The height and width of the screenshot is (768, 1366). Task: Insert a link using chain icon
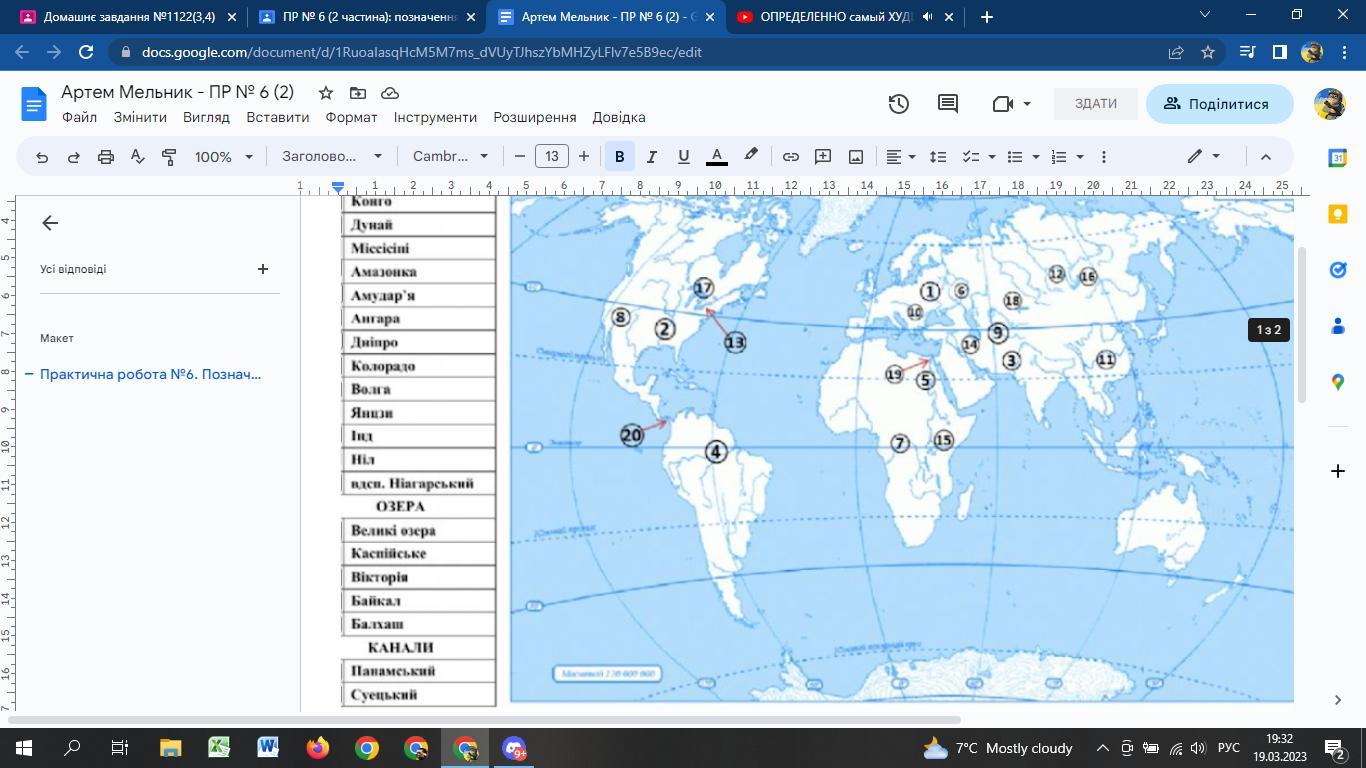point(790,157)
